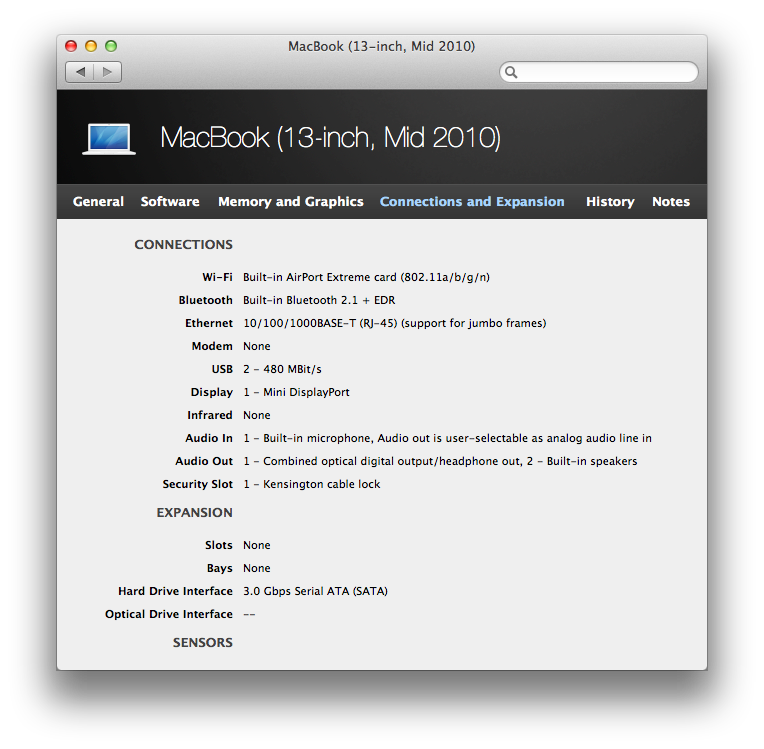Switch to the Notes tab
Viewport: 764px width, 749px height.
(671, 201)
